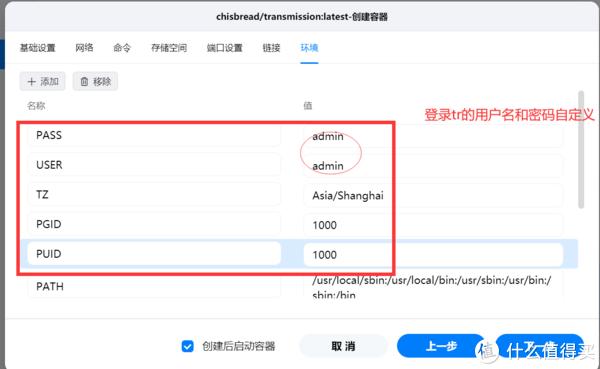The height and width of the screenshot is (369, 600).
Task: Click the TZ name field
Action: click(x=154, y=194)
